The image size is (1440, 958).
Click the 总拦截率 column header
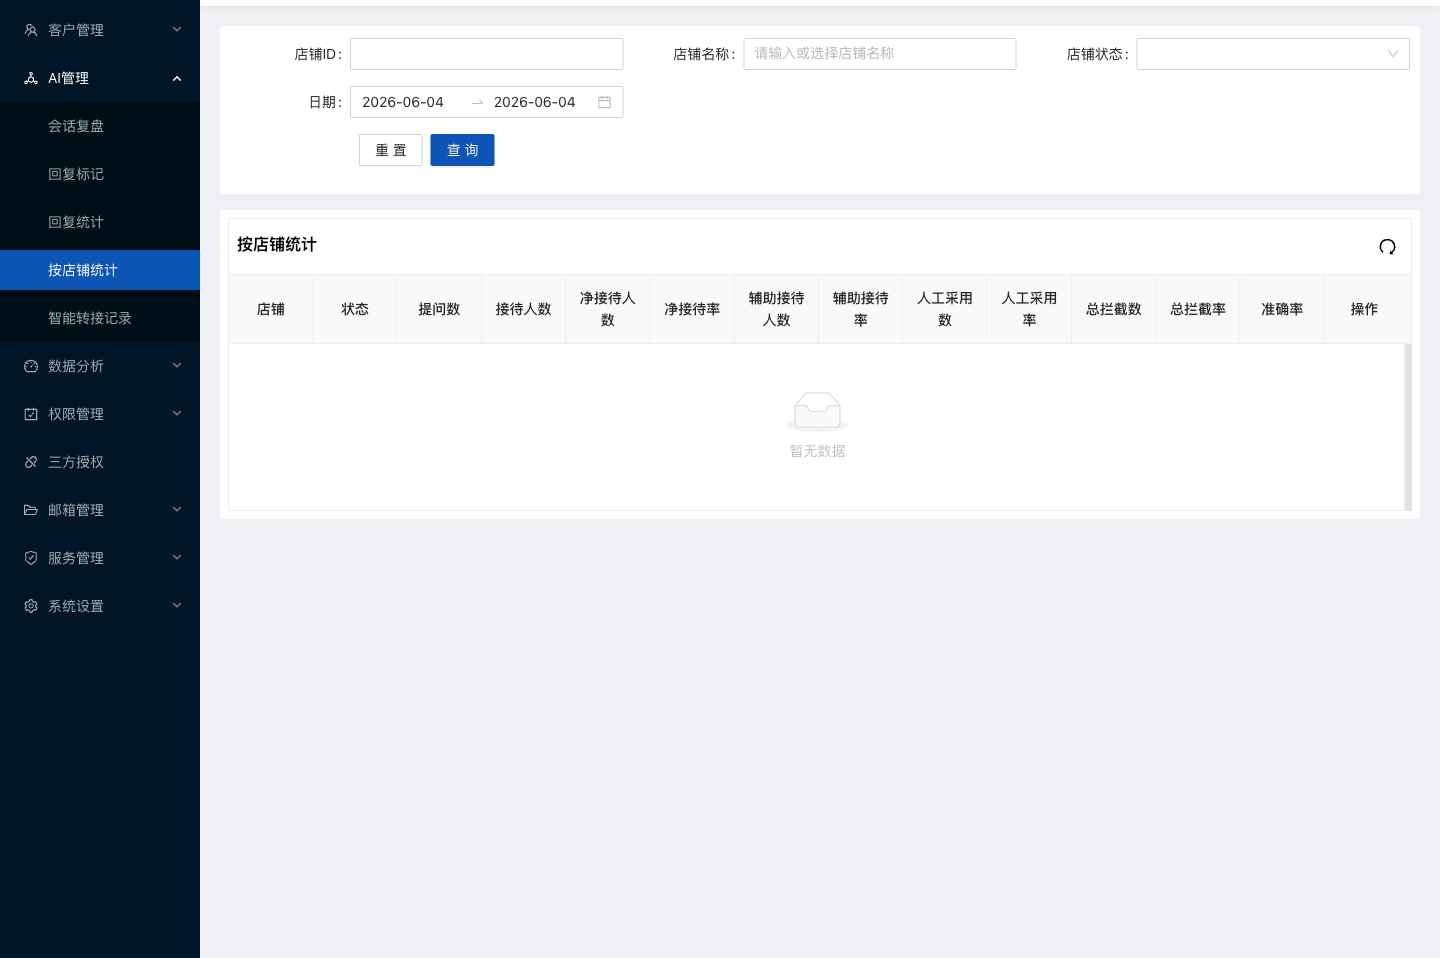[1198, 309]
